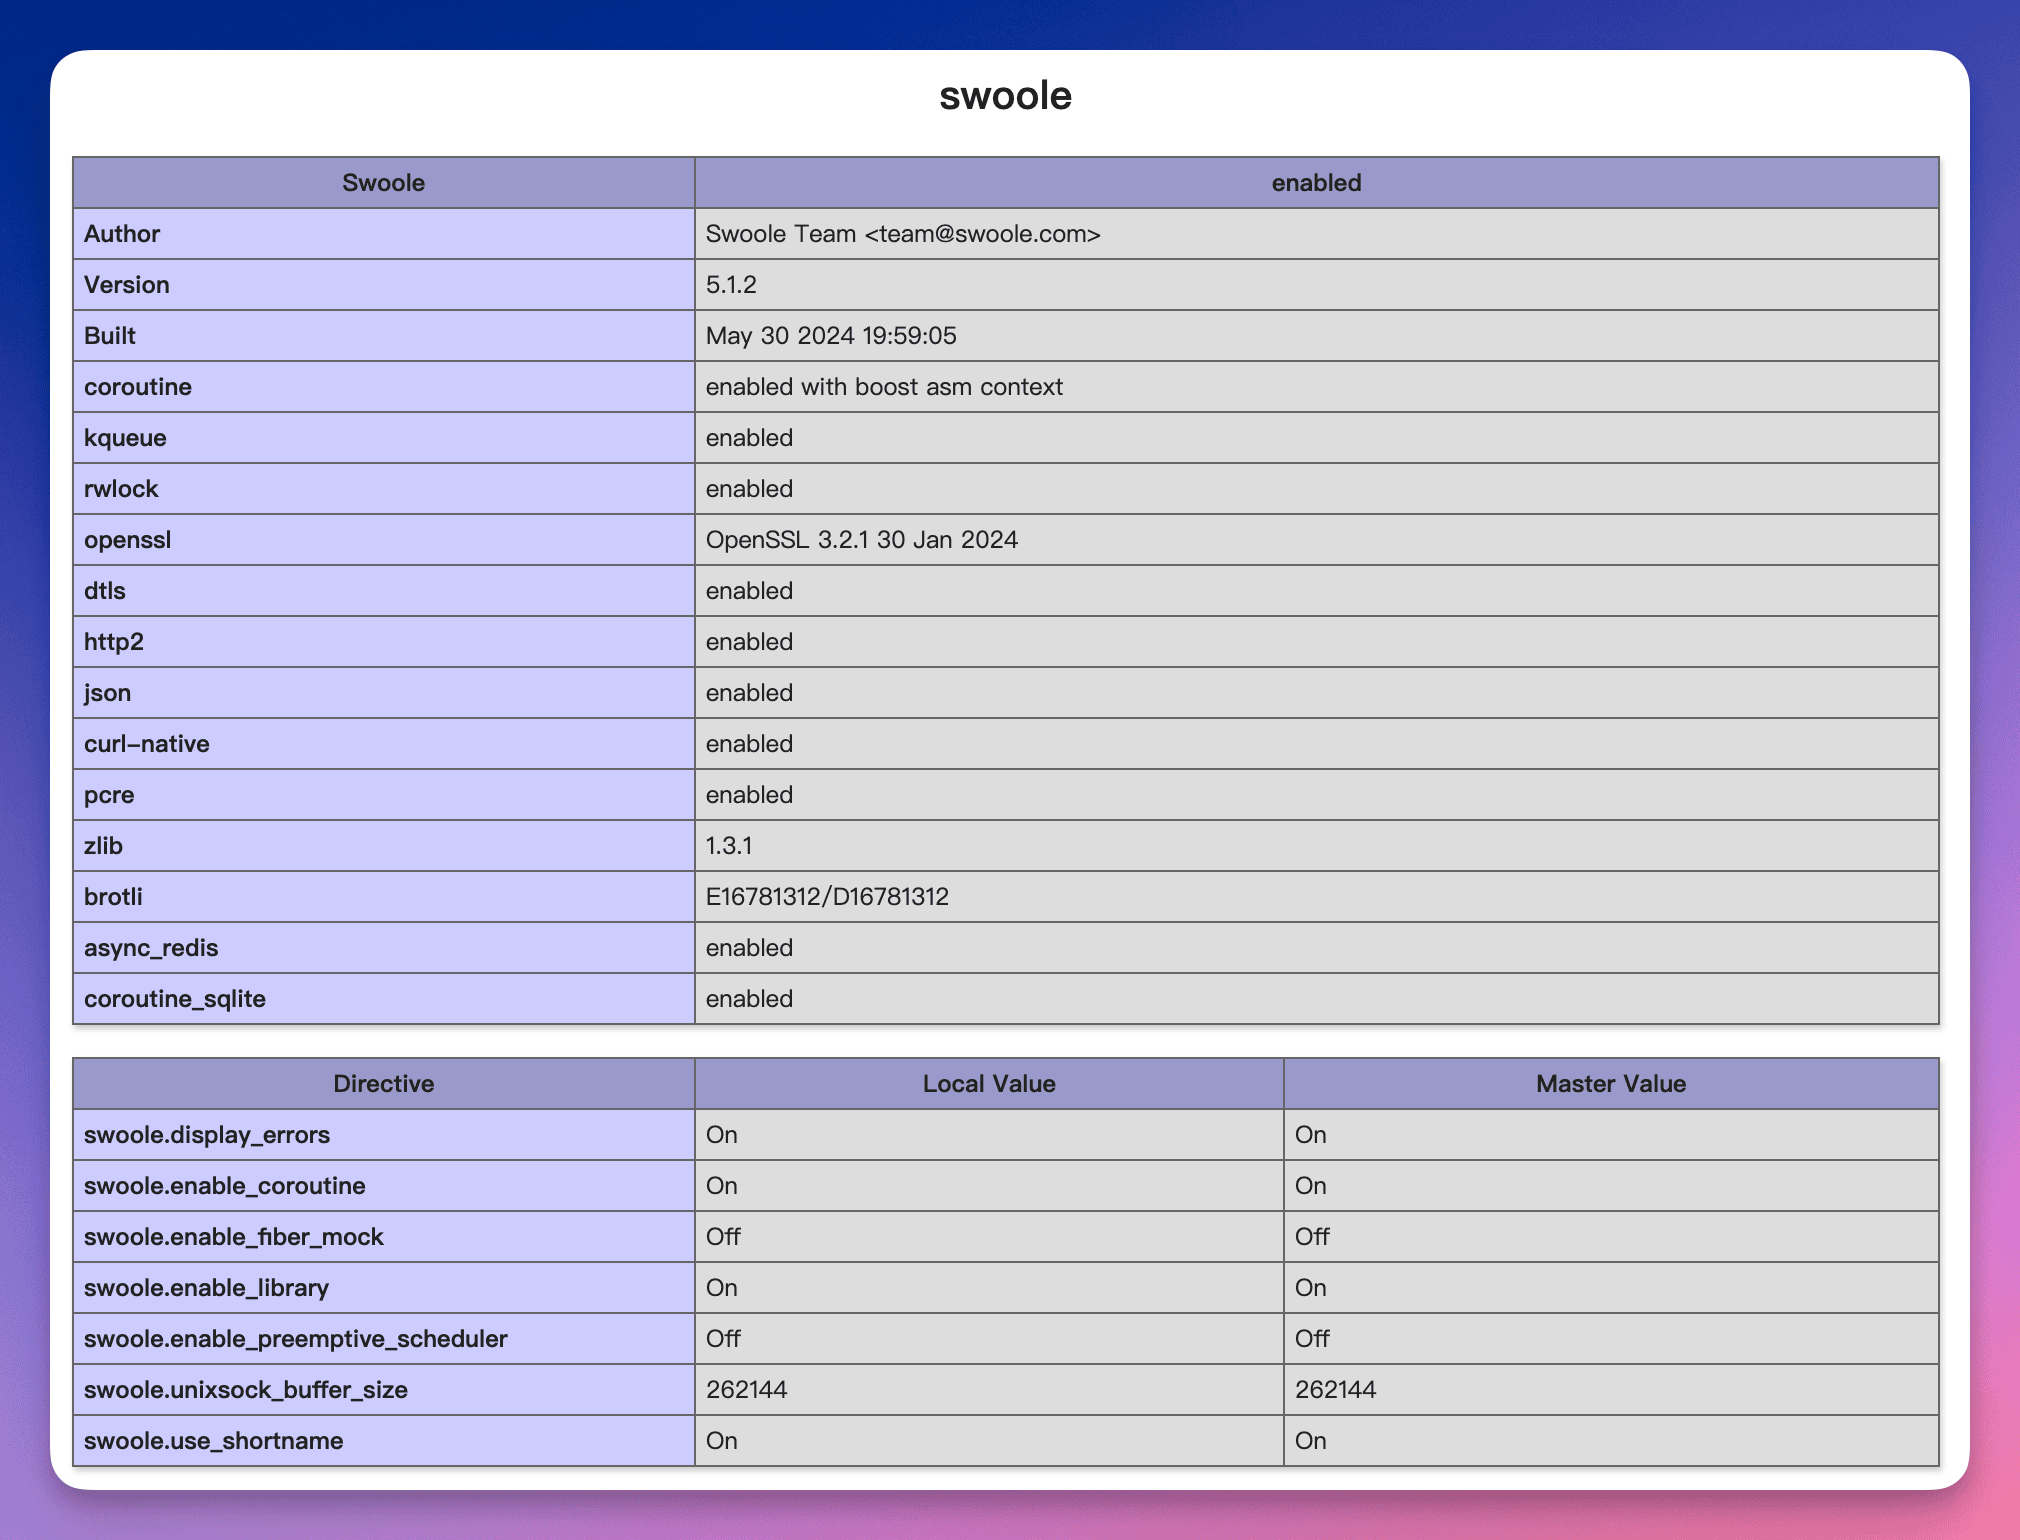Click the http2 row label
Viewport: 2020px width, 1540px height.
coord(114,642)
